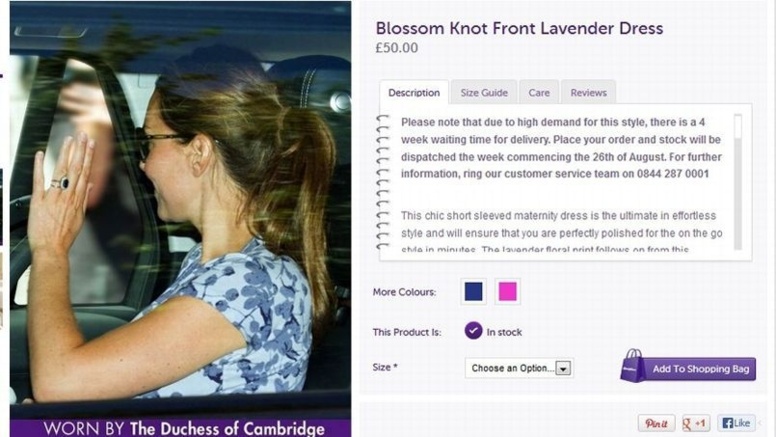
Task: Click the In stock checkmark icon
Action: click(473, 331)
